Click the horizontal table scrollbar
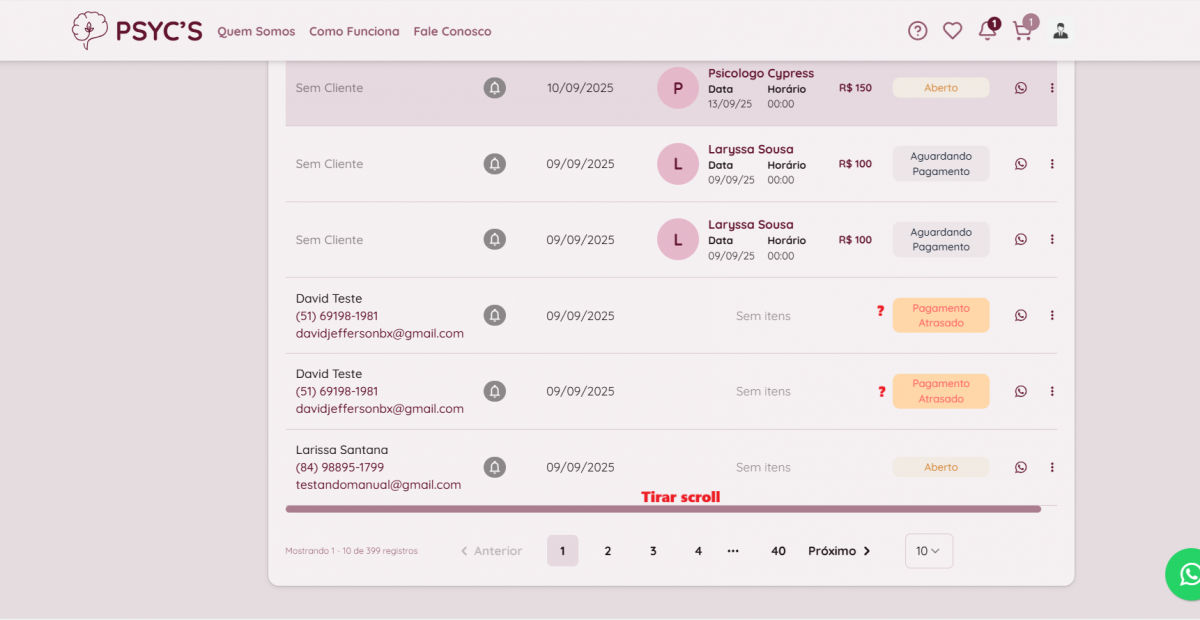Screen dimensions: 1200x620 [x=662, y=509]
